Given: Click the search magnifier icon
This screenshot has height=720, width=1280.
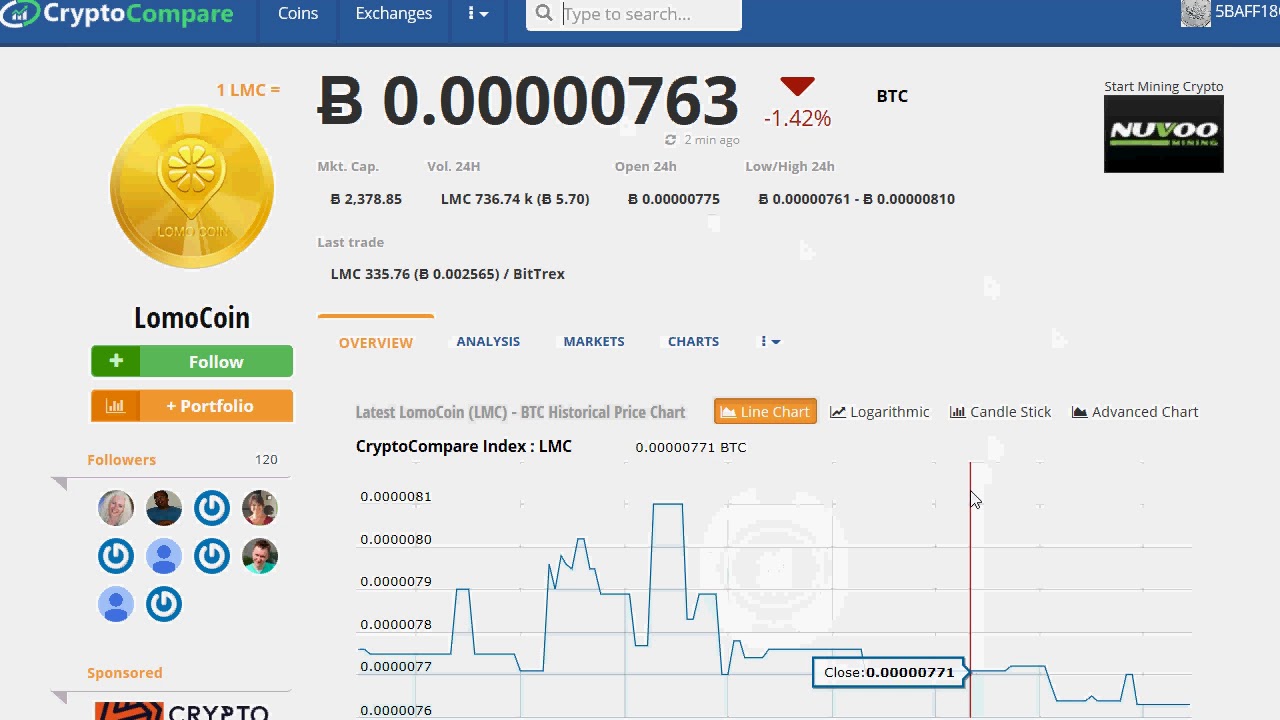Looking at the screenshot, I should pos(544,13).
